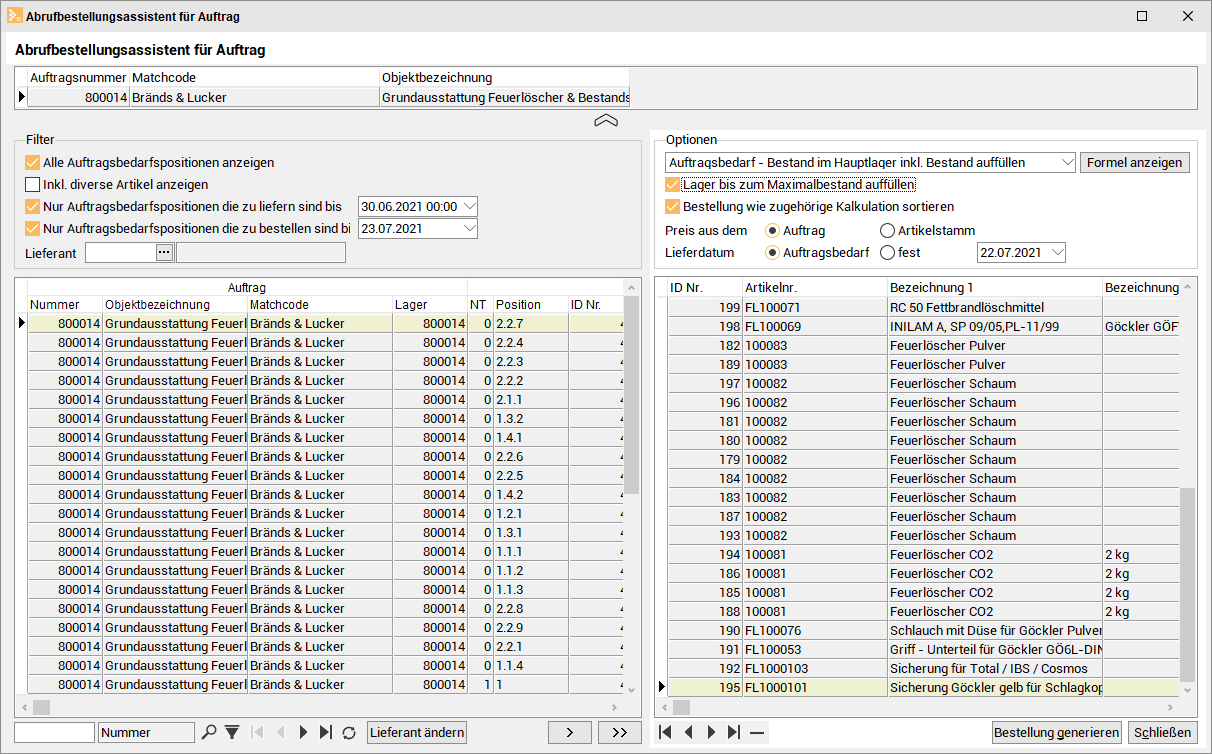Select left grid row with position 2.2.4

[325, 342]
